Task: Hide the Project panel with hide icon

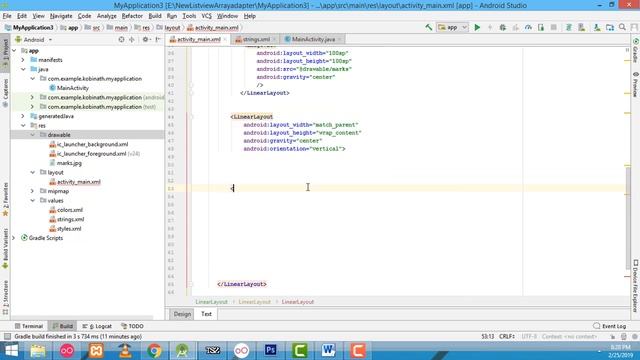Action: point(158,40)
